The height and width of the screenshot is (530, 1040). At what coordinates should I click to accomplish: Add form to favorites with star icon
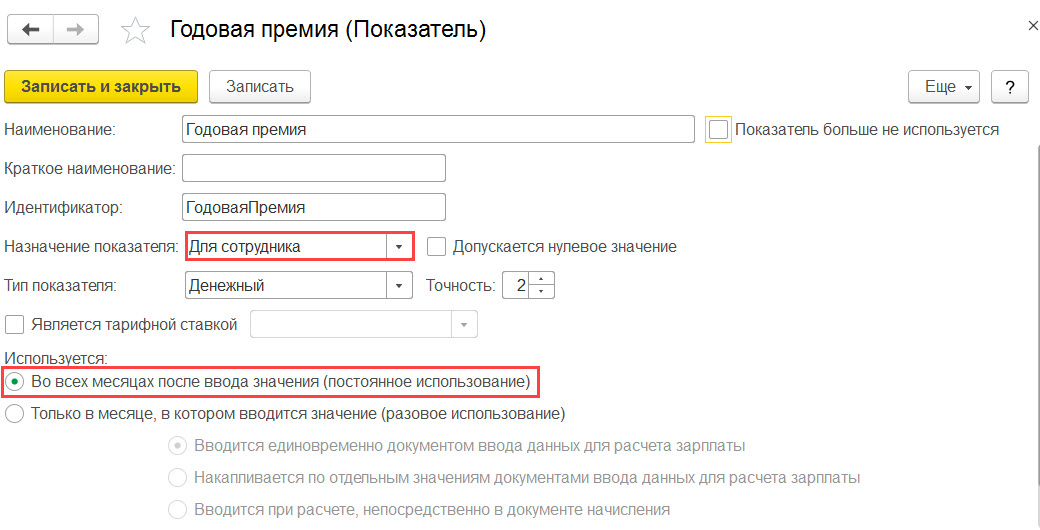(x=135, y=31)
